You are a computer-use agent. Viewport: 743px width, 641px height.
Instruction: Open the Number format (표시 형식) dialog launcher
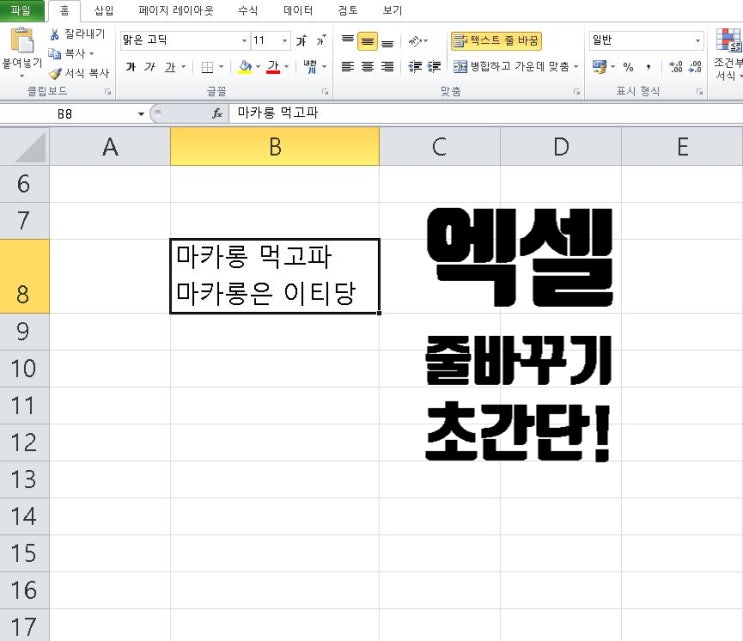coord(699,92)
